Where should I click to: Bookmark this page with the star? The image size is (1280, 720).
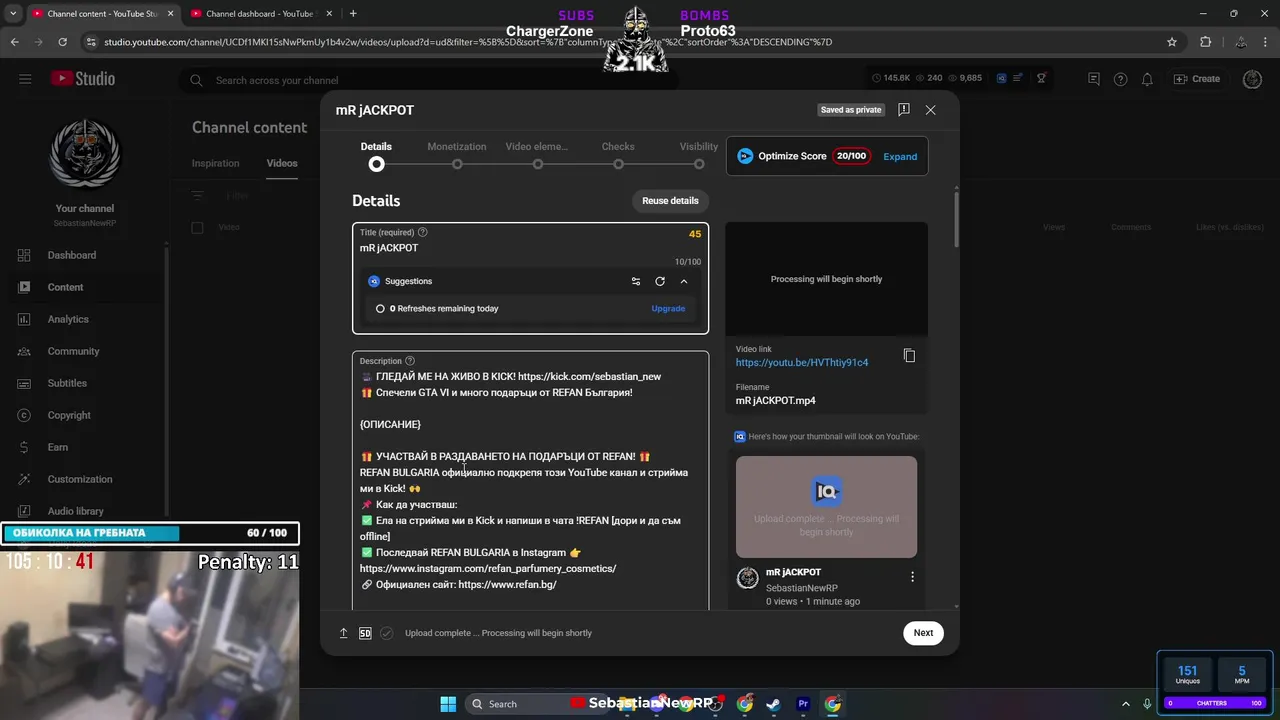point(1172,42)
